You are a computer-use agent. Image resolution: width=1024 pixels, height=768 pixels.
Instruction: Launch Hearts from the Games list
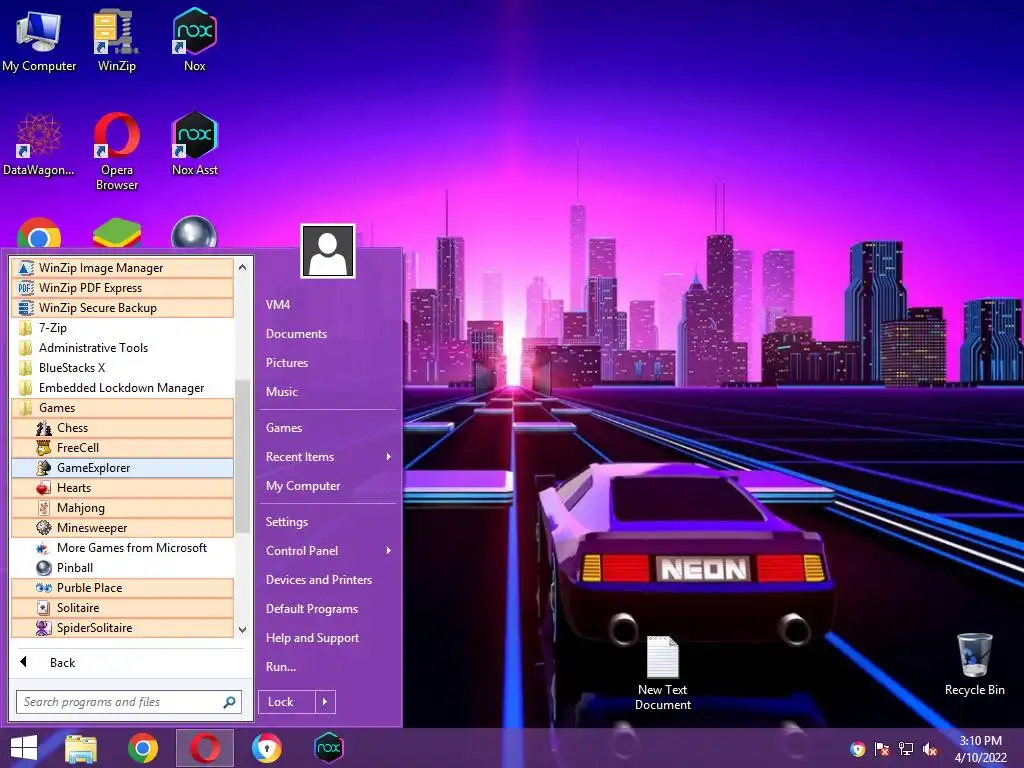[x=122, y=488]
